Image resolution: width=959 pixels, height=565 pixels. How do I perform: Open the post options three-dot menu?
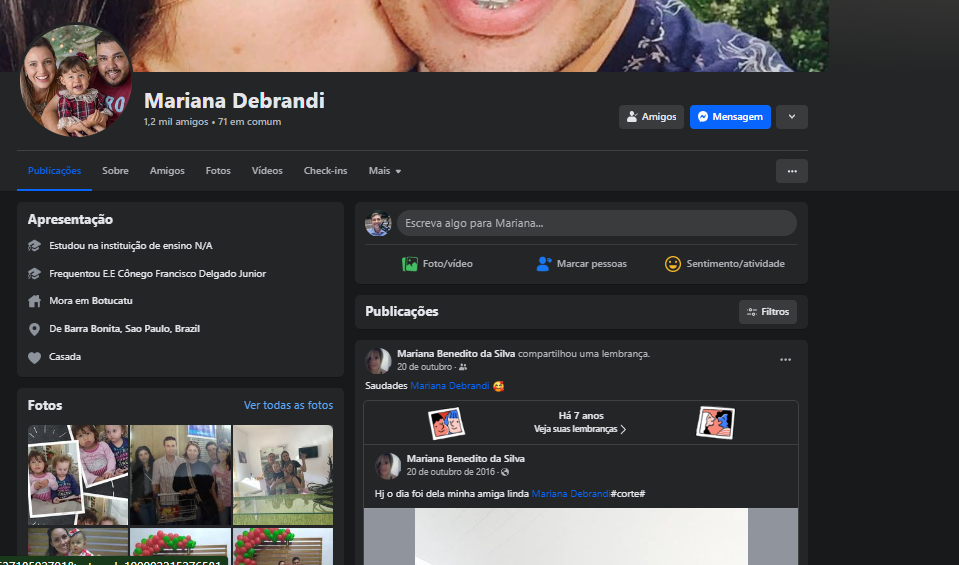coord(785,360)
